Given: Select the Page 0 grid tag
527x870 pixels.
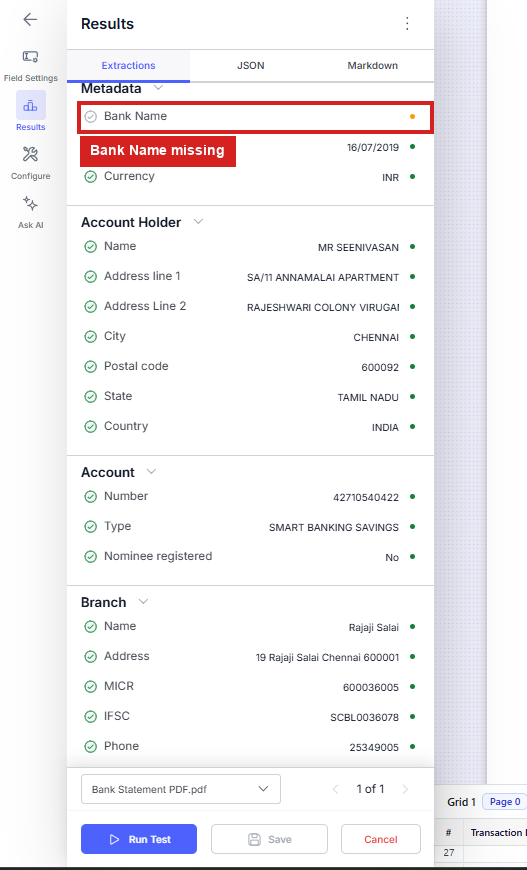Looking at the screenshot, I should click(504, 802).
